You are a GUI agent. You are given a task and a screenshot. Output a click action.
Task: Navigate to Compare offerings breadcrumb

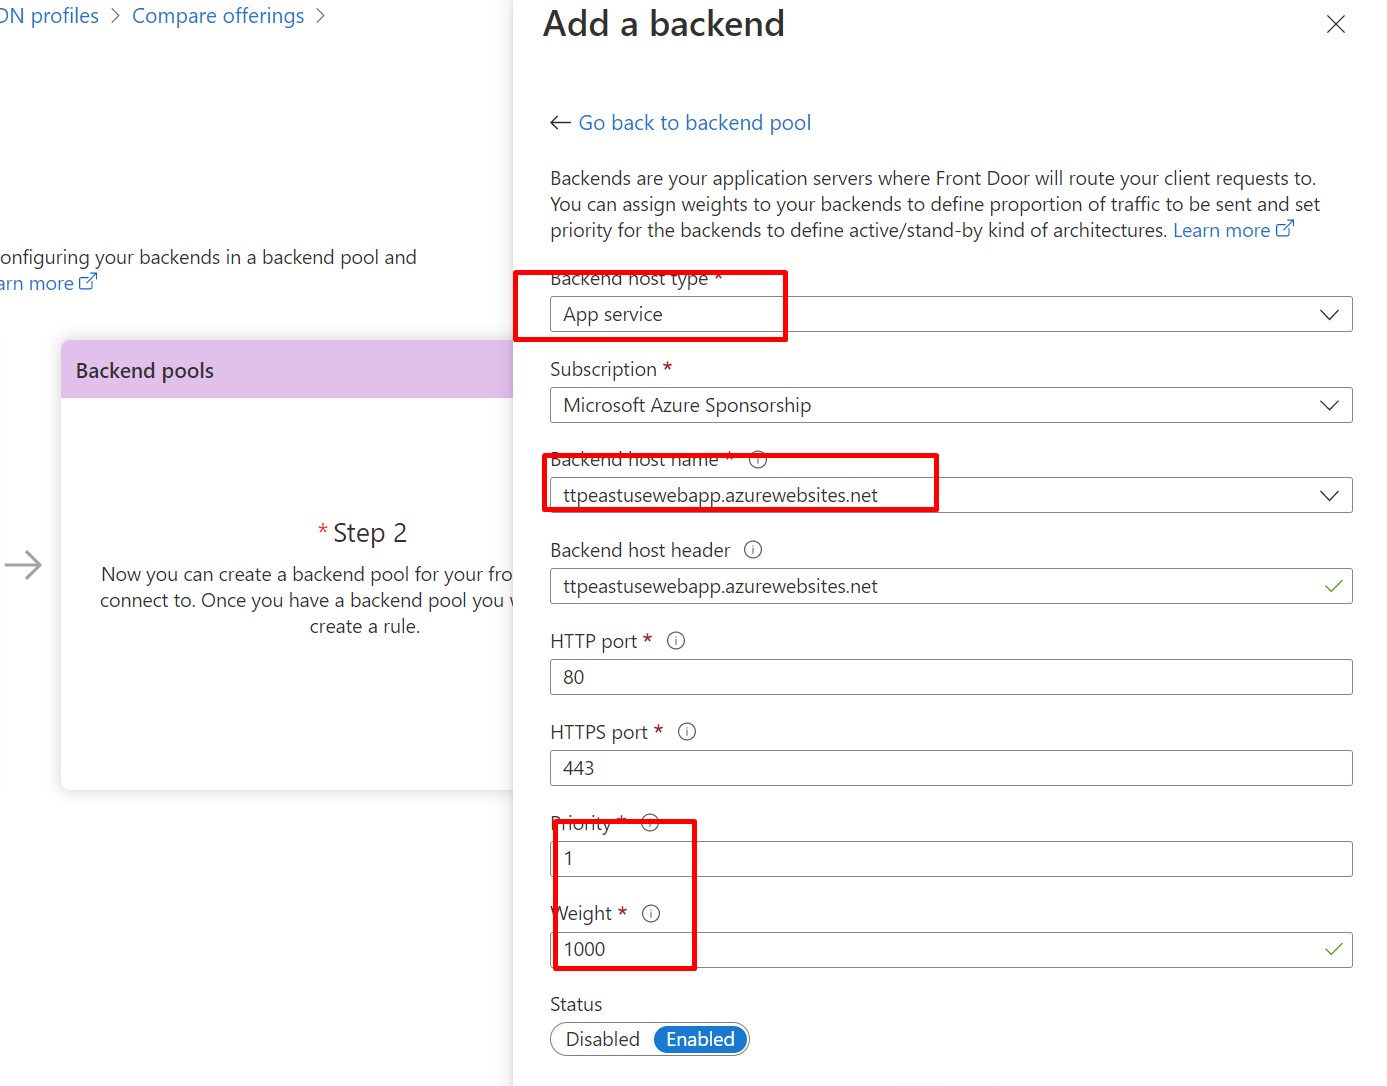(x=218, y=16)
